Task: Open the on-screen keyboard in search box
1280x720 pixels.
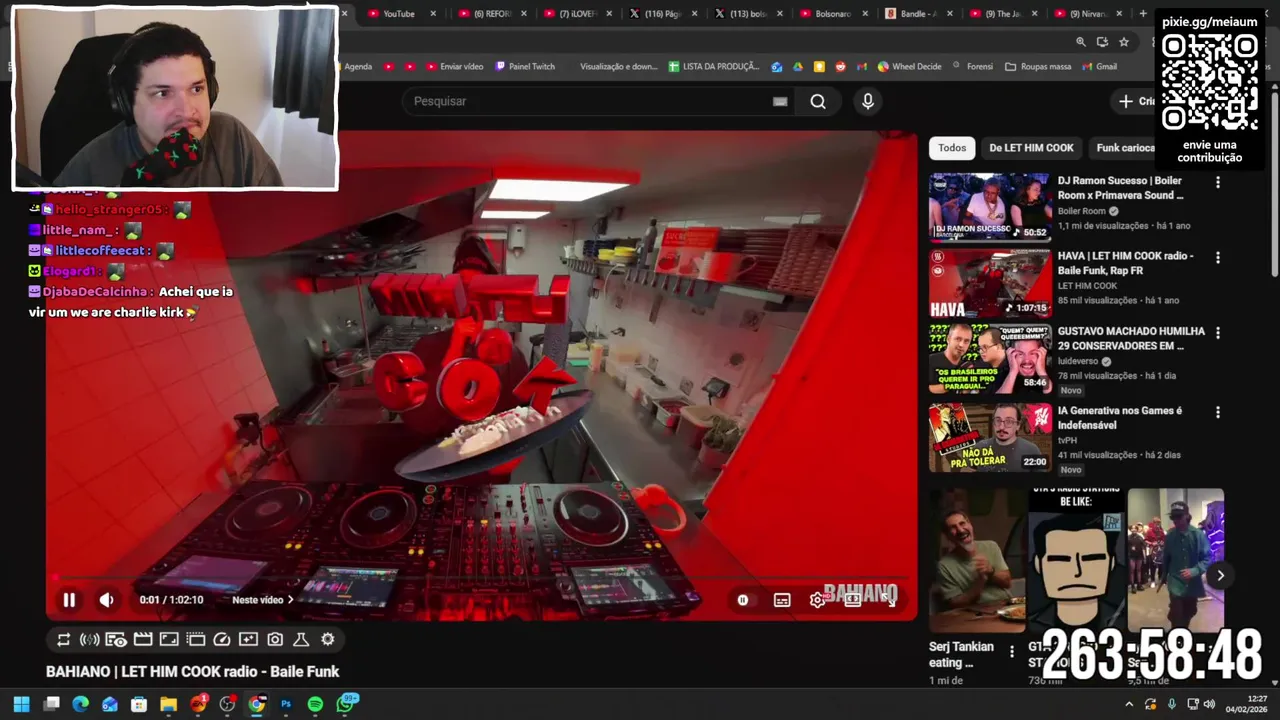Action: [780, 101]
